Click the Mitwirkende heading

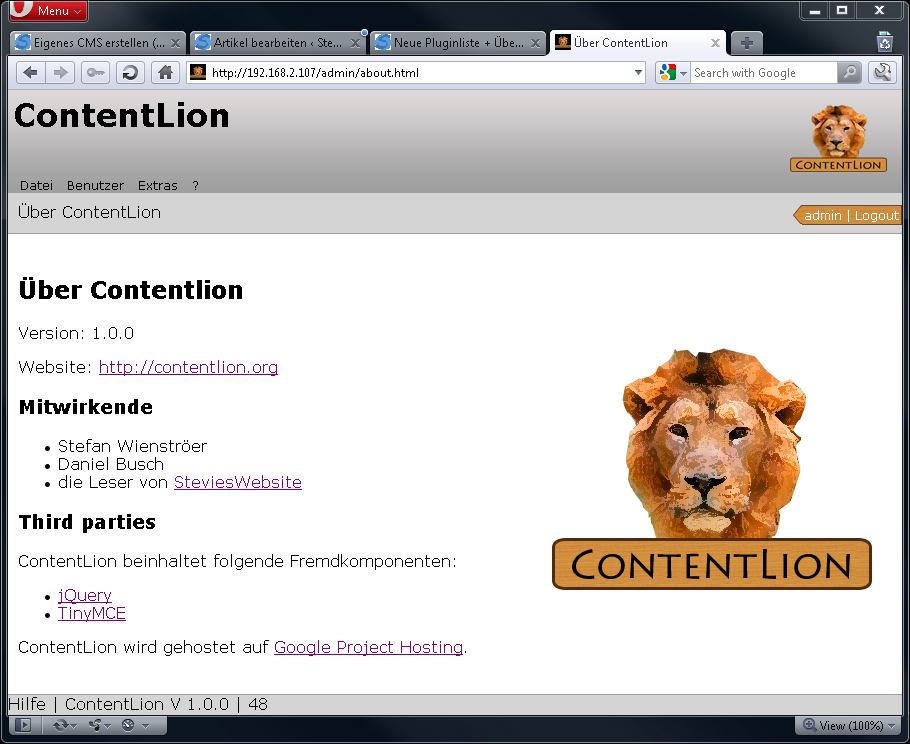[x=86, y=407]
